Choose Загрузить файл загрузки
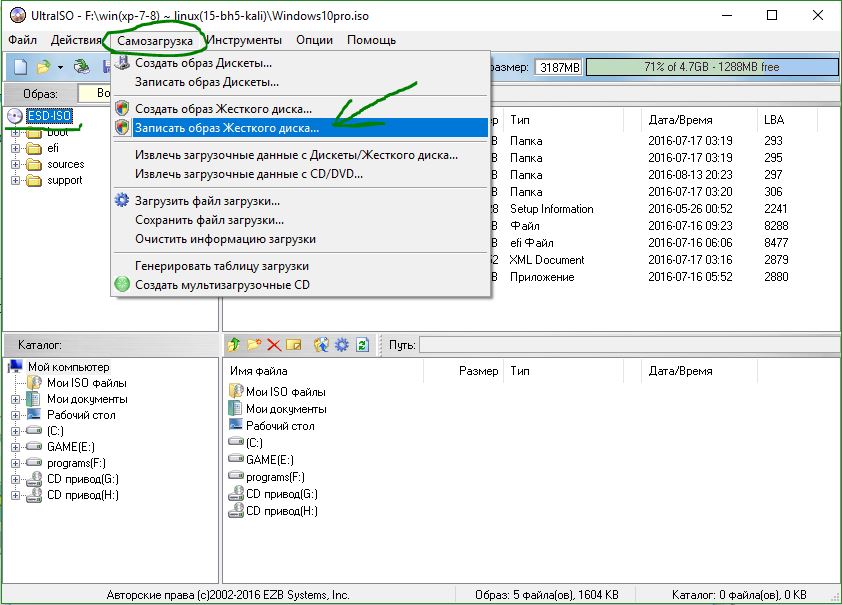The height and width of the screenshot is (605, 842). pos(301,201)
